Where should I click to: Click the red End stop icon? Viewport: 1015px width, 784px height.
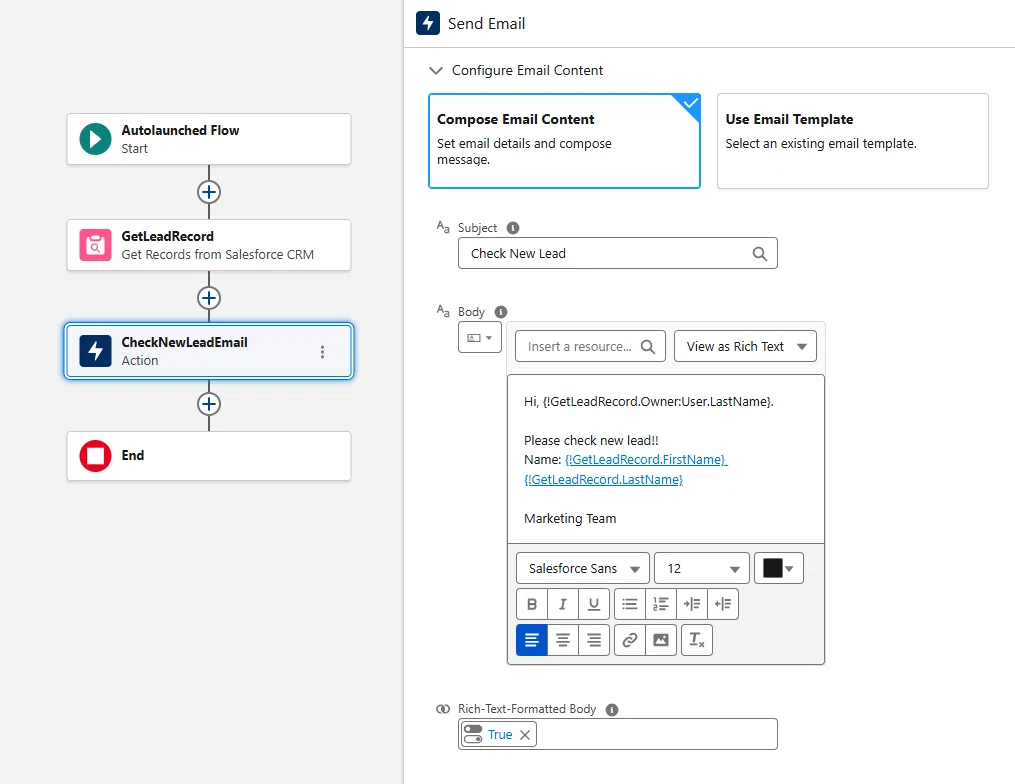[x=95, y=456]
